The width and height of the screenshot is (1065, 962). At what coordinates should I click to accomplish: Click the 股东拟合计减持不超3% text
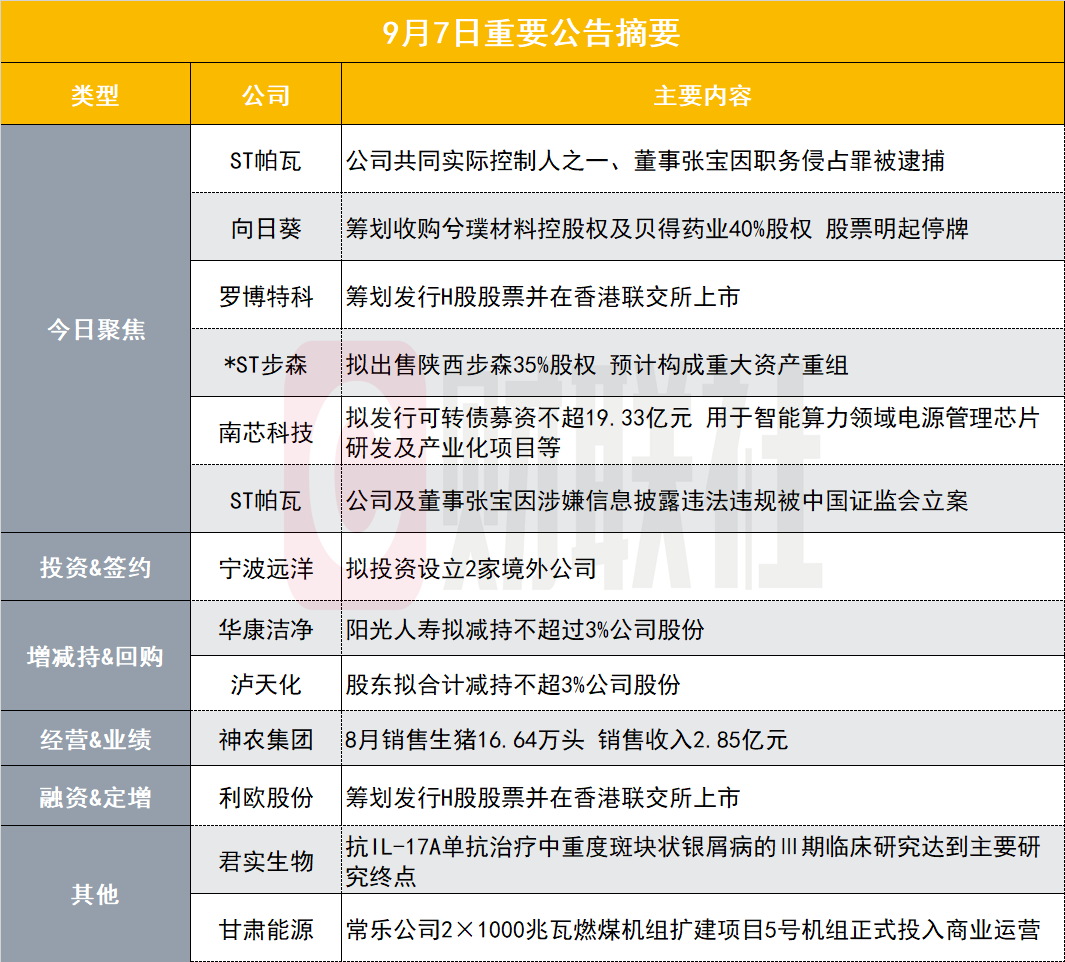(513, 684)
